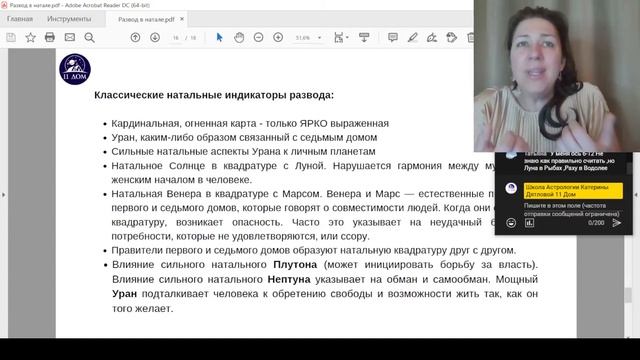
Task: Click the line Сильные натальные аспекты Урана
Action: point(243,151)
